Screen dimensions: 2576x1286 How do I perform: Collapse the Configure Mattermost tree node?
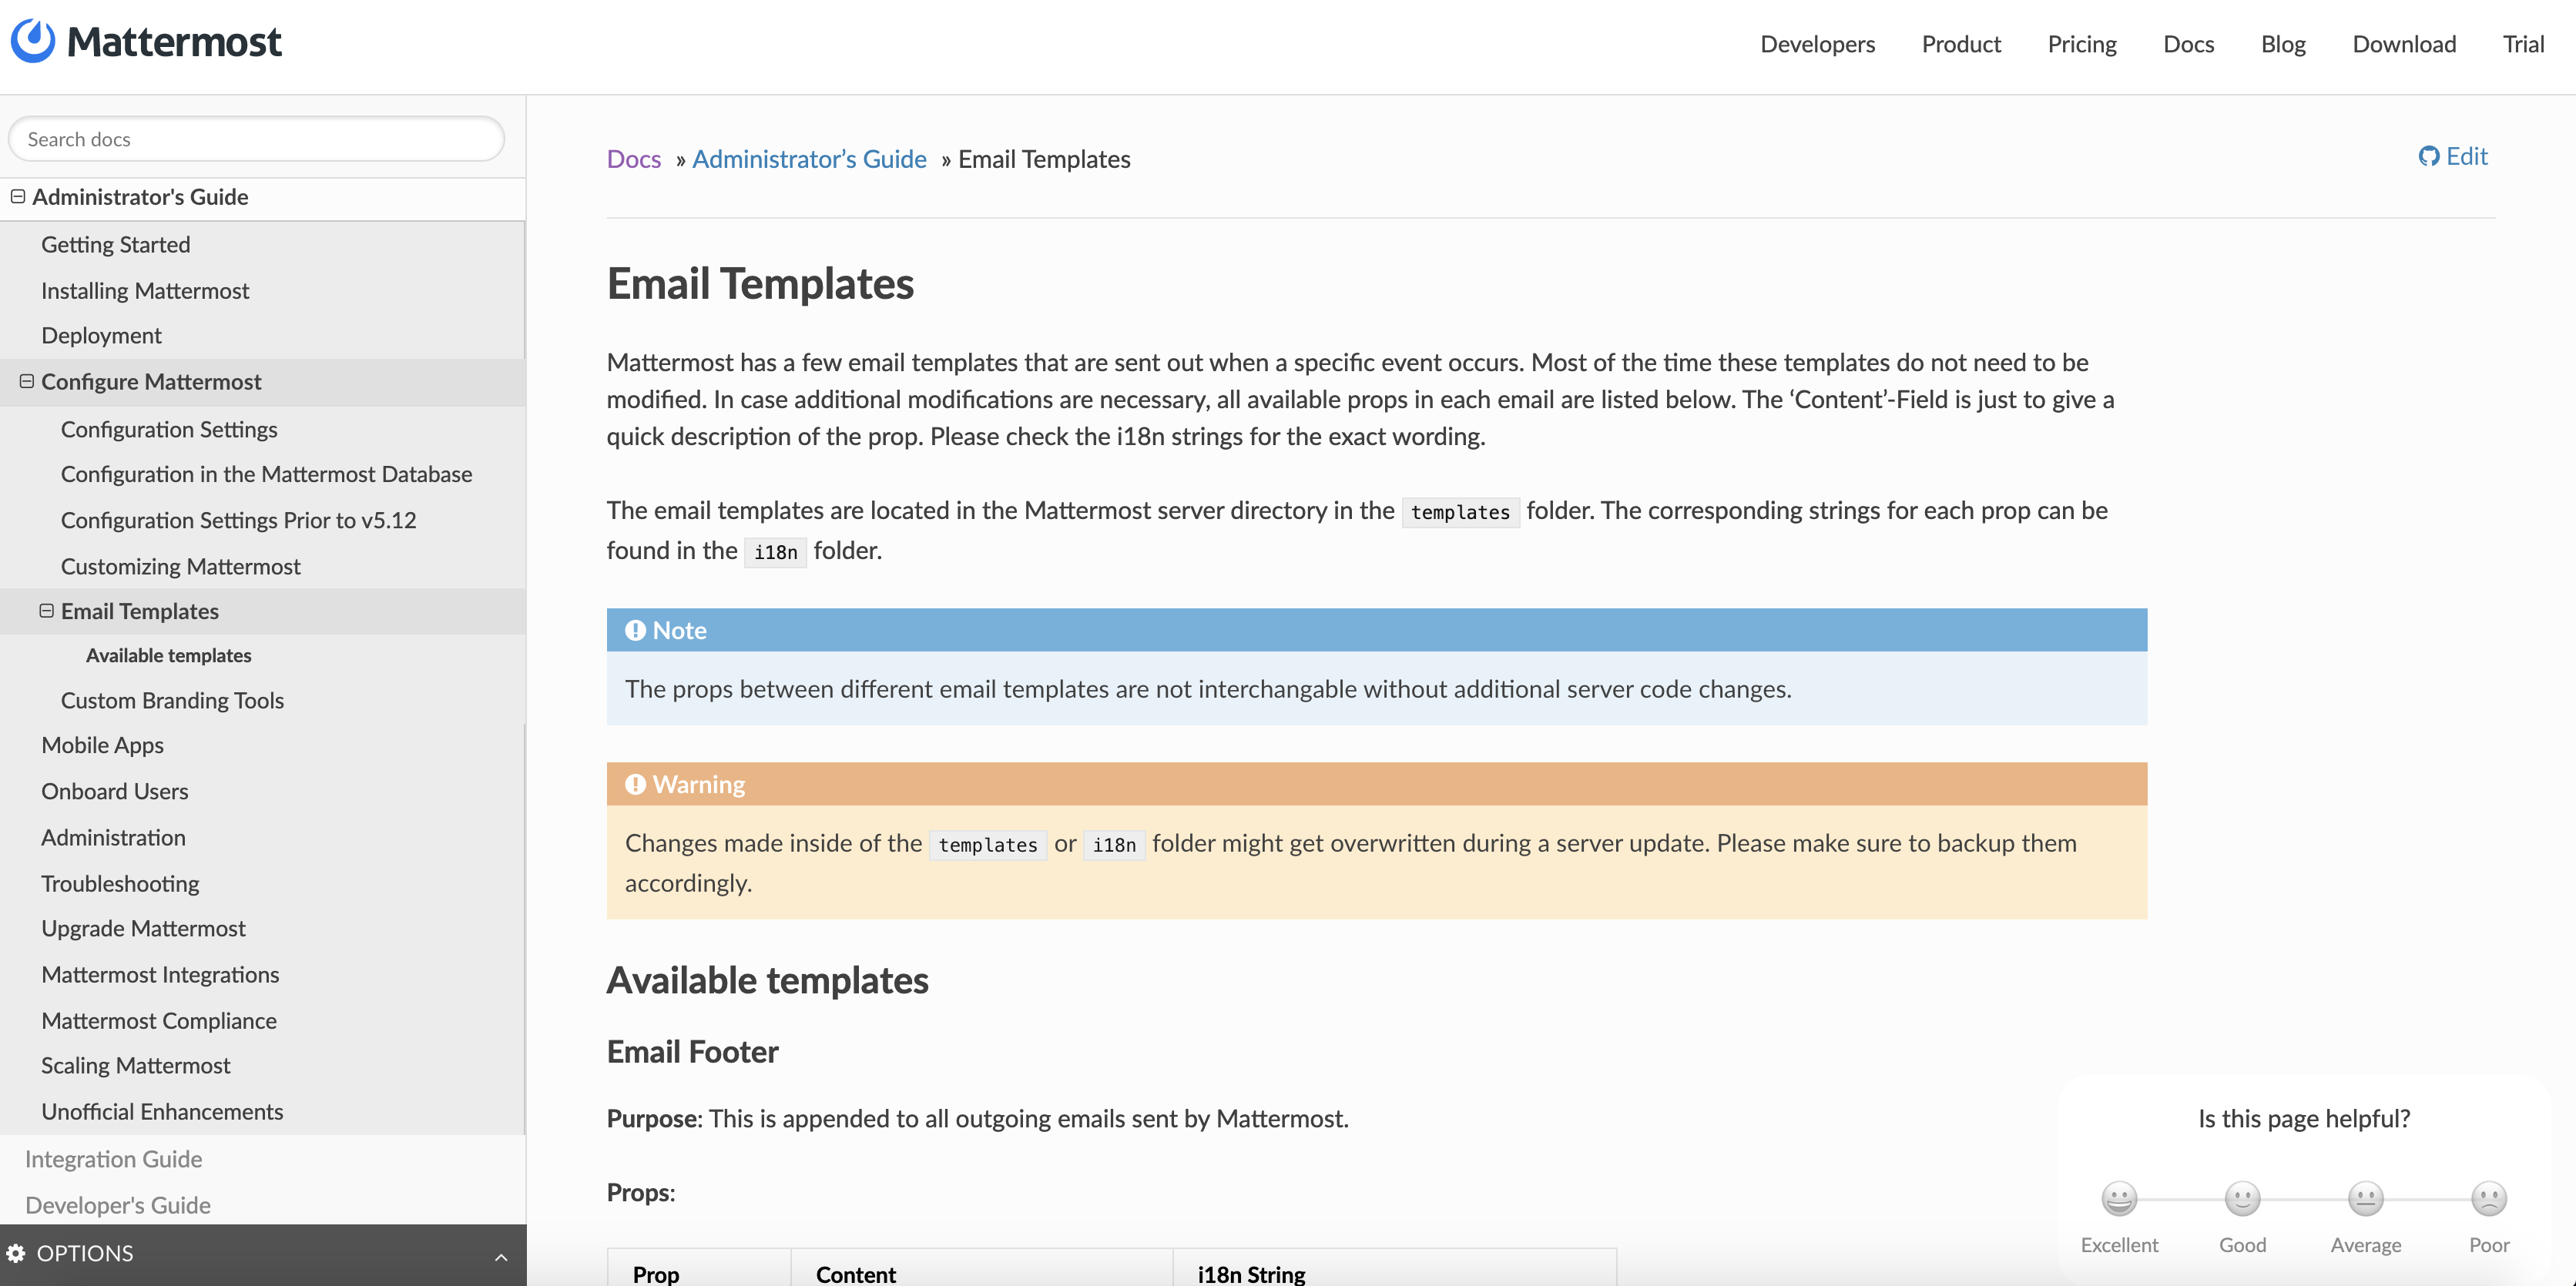click(x=27, y=381)
